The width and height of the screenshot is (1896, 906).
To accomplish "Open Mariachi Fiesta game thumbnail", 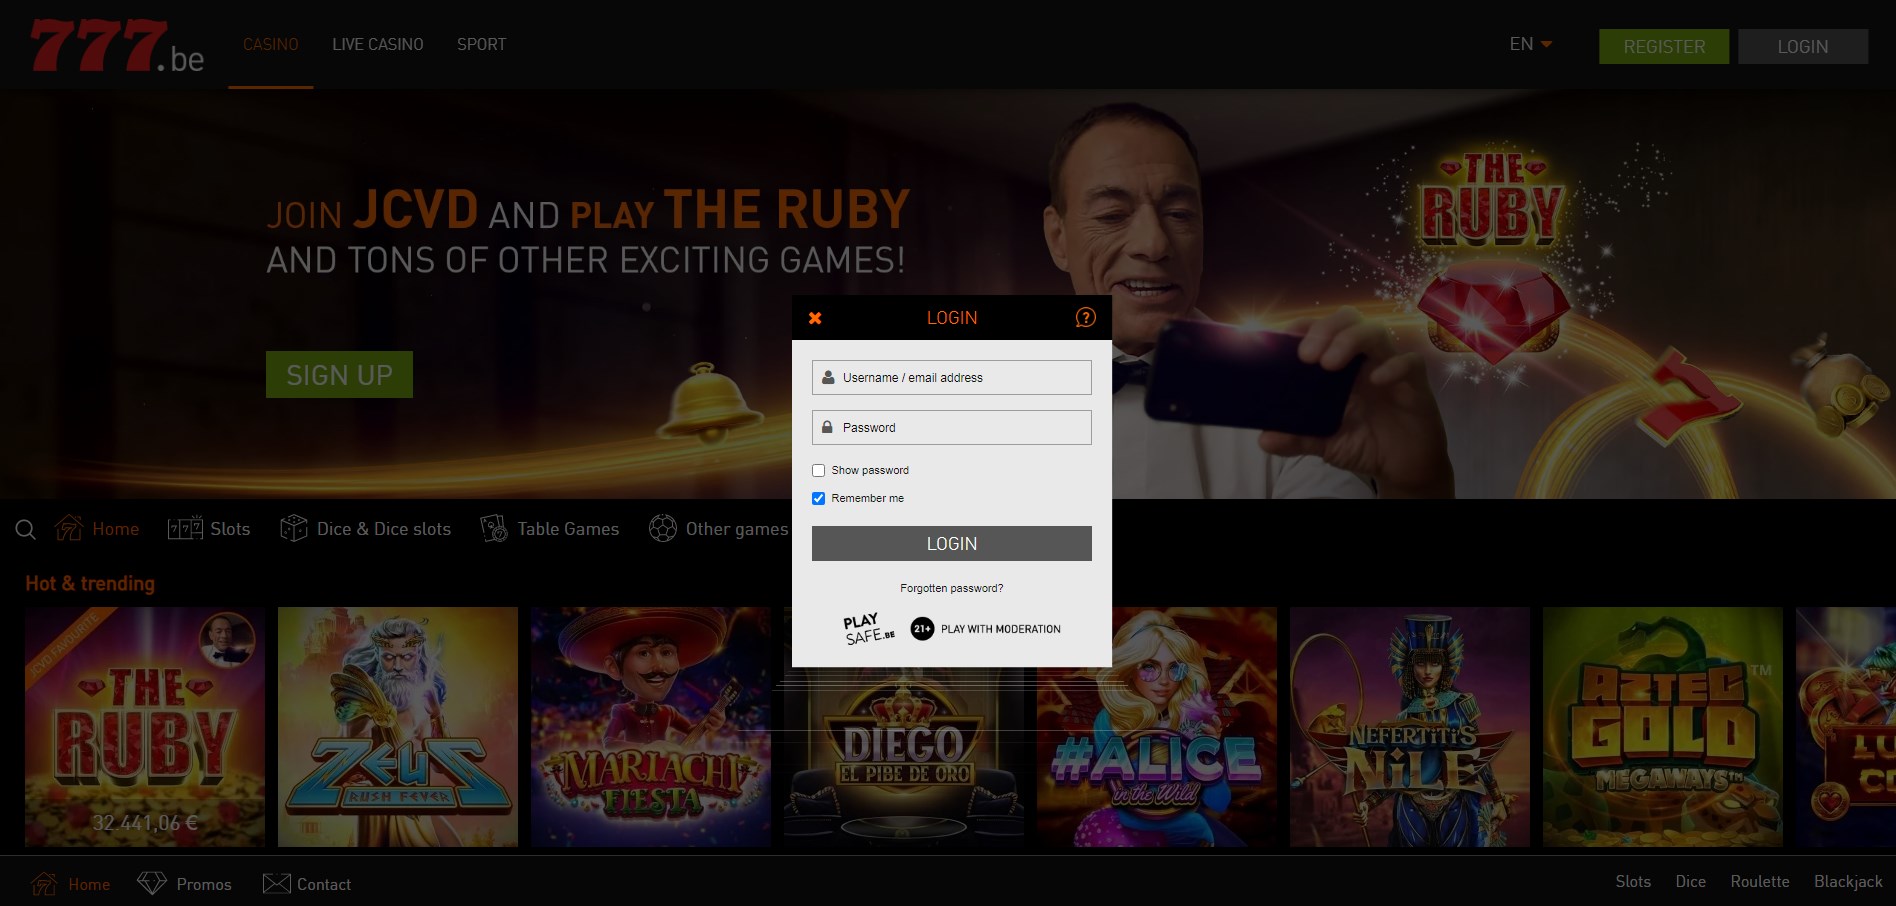I will point(651,727).
